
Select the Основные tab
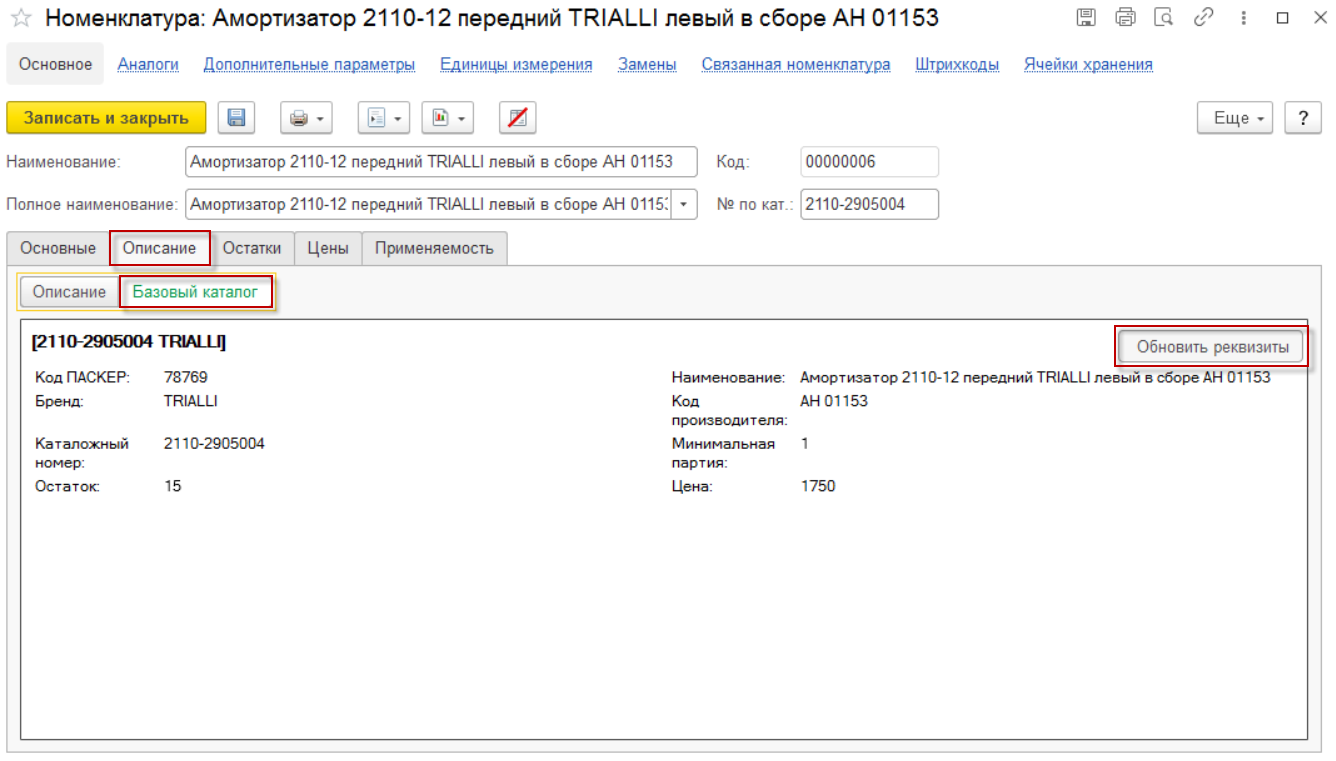[58, 248]
